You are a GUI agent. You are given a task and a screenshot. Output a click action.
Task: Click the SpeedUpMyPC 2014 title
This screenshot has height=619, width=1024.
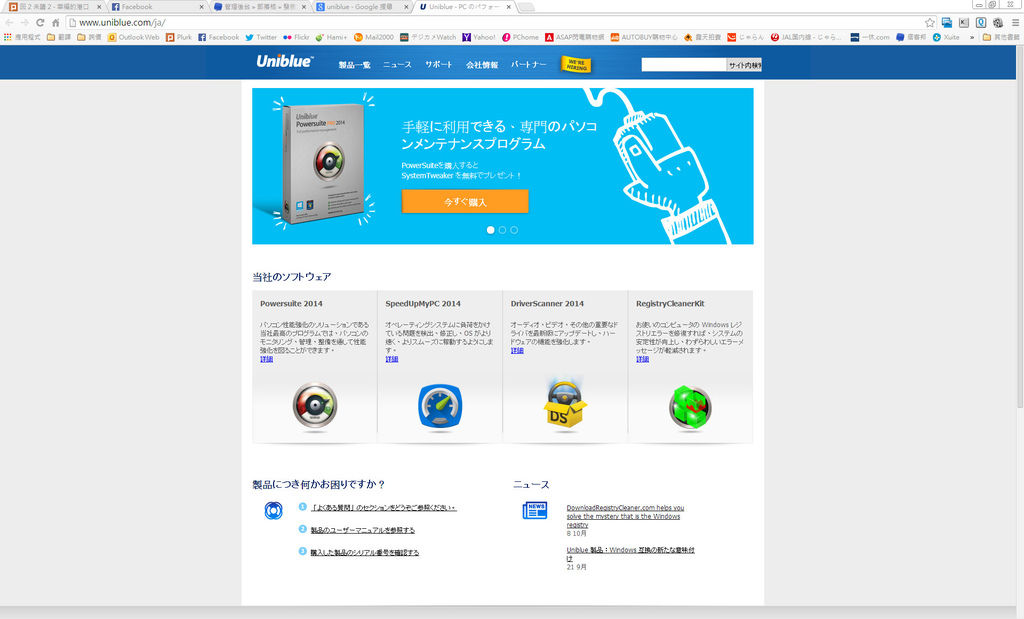coord(423,304)
